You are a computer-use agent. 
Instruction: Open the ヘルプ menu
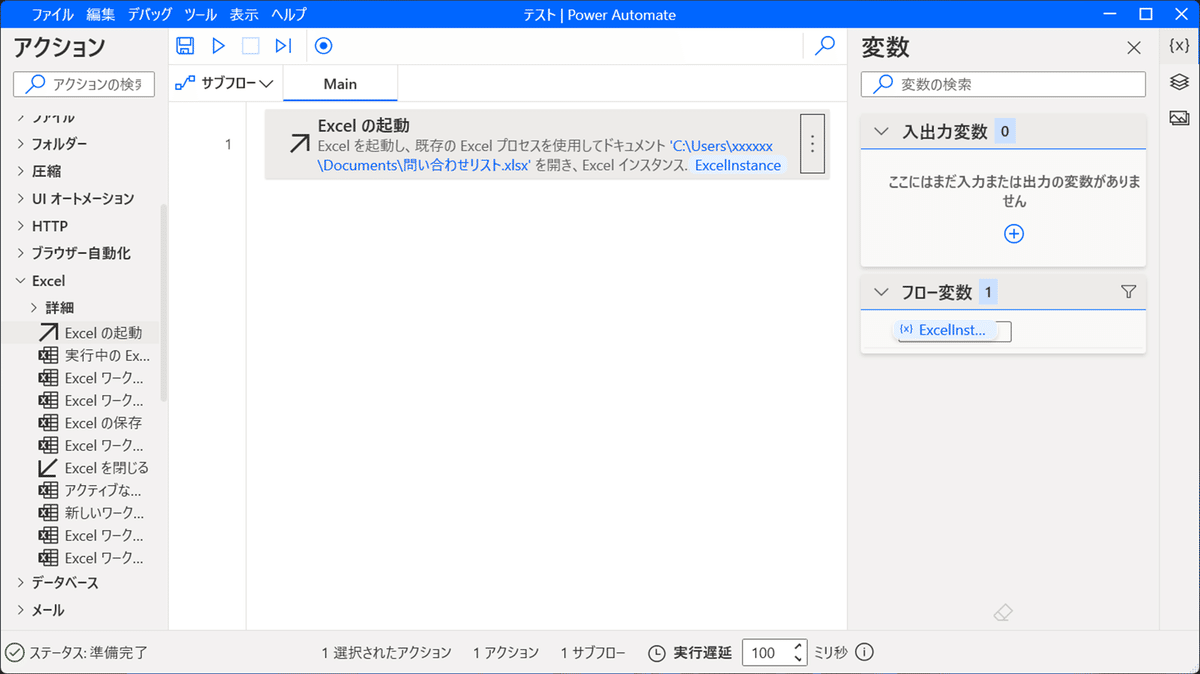pyautogui.click(x=289, y=15)
